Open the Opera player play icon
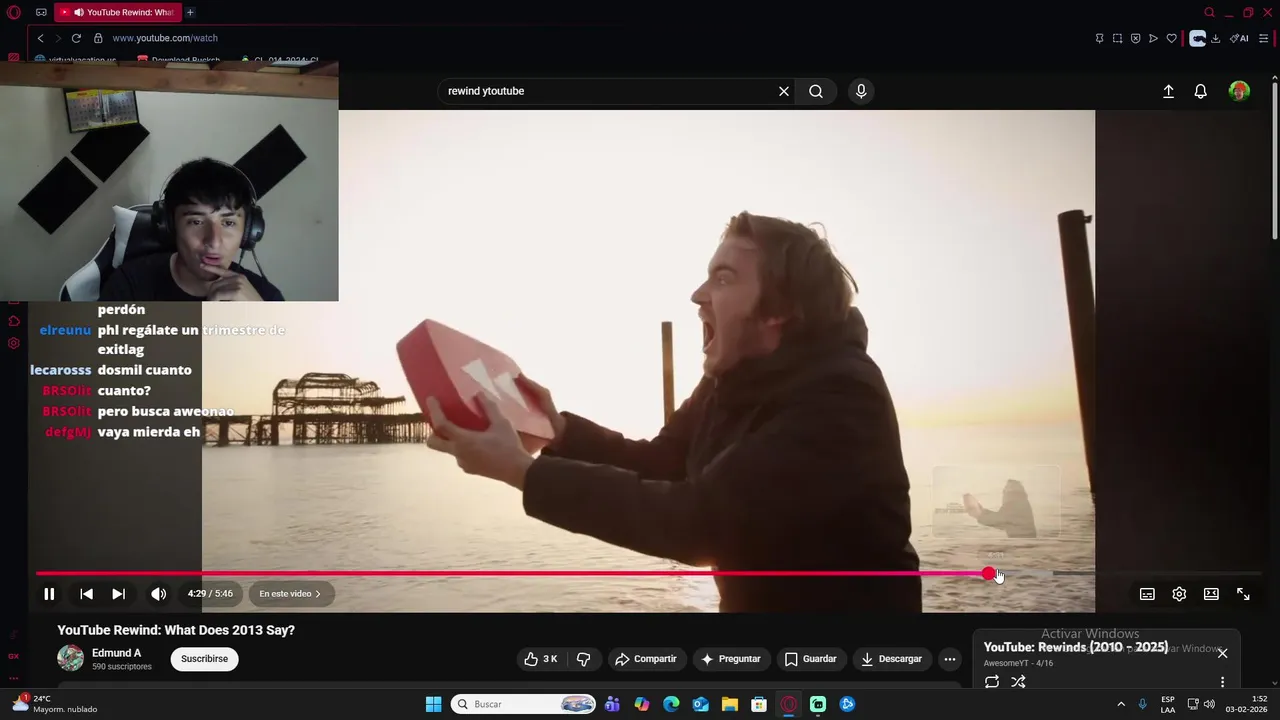 pos(1153,38)
